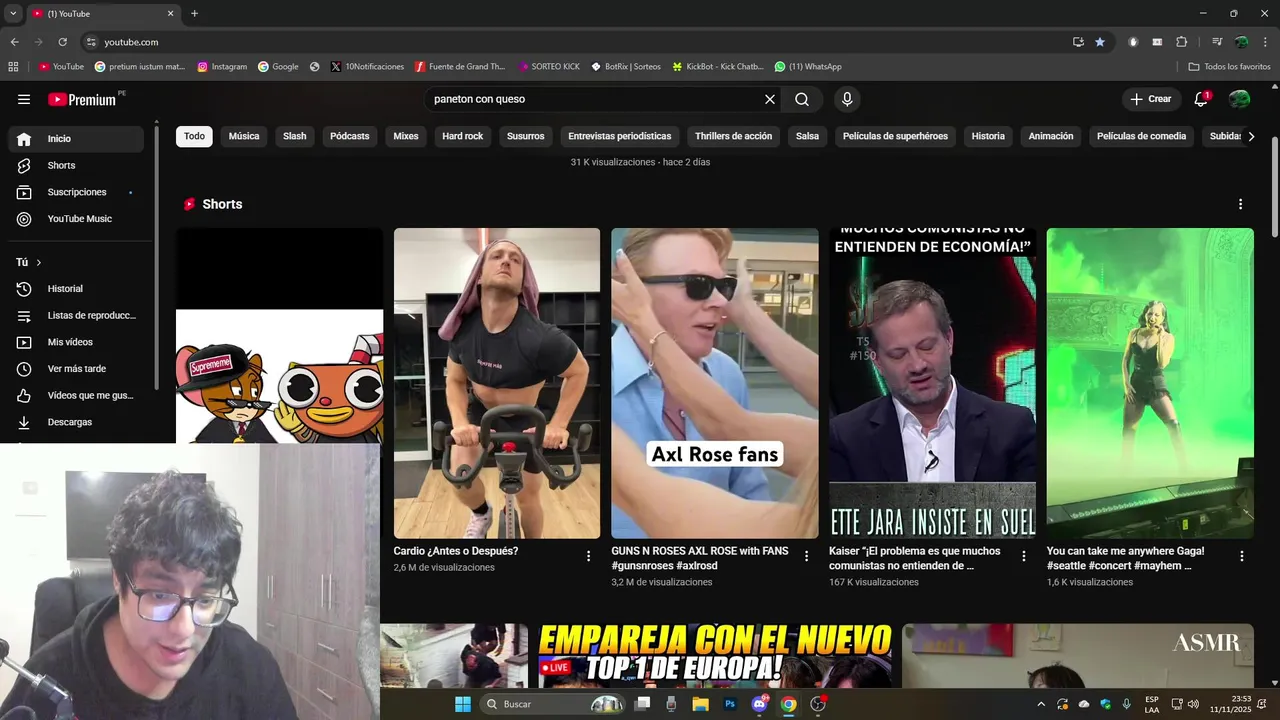
Task: Select the Películas de comedia chip
Action: (1141, 136)
